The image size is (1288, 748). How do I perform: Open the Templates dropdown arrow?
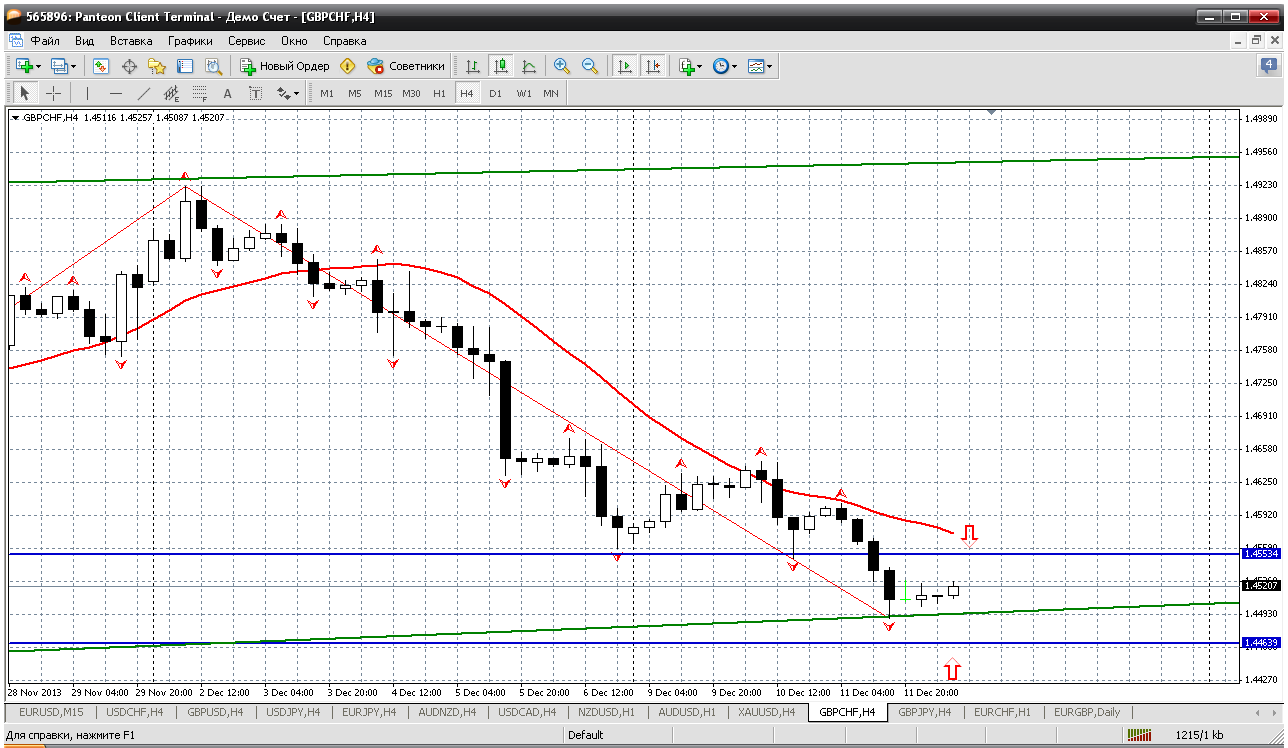tap(769, 66)
